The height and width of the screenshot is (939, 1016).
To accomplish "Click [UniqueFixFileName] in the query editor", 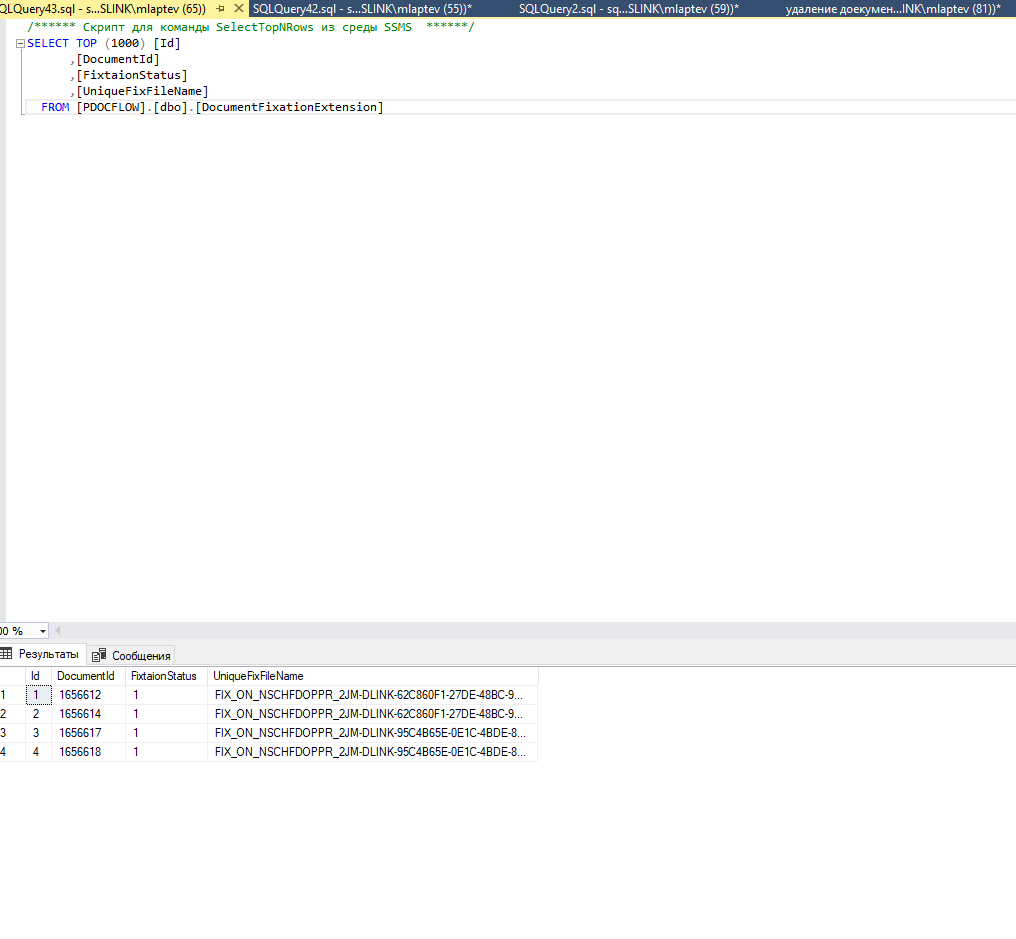I will pyautogui.click(x=142, y=91).
